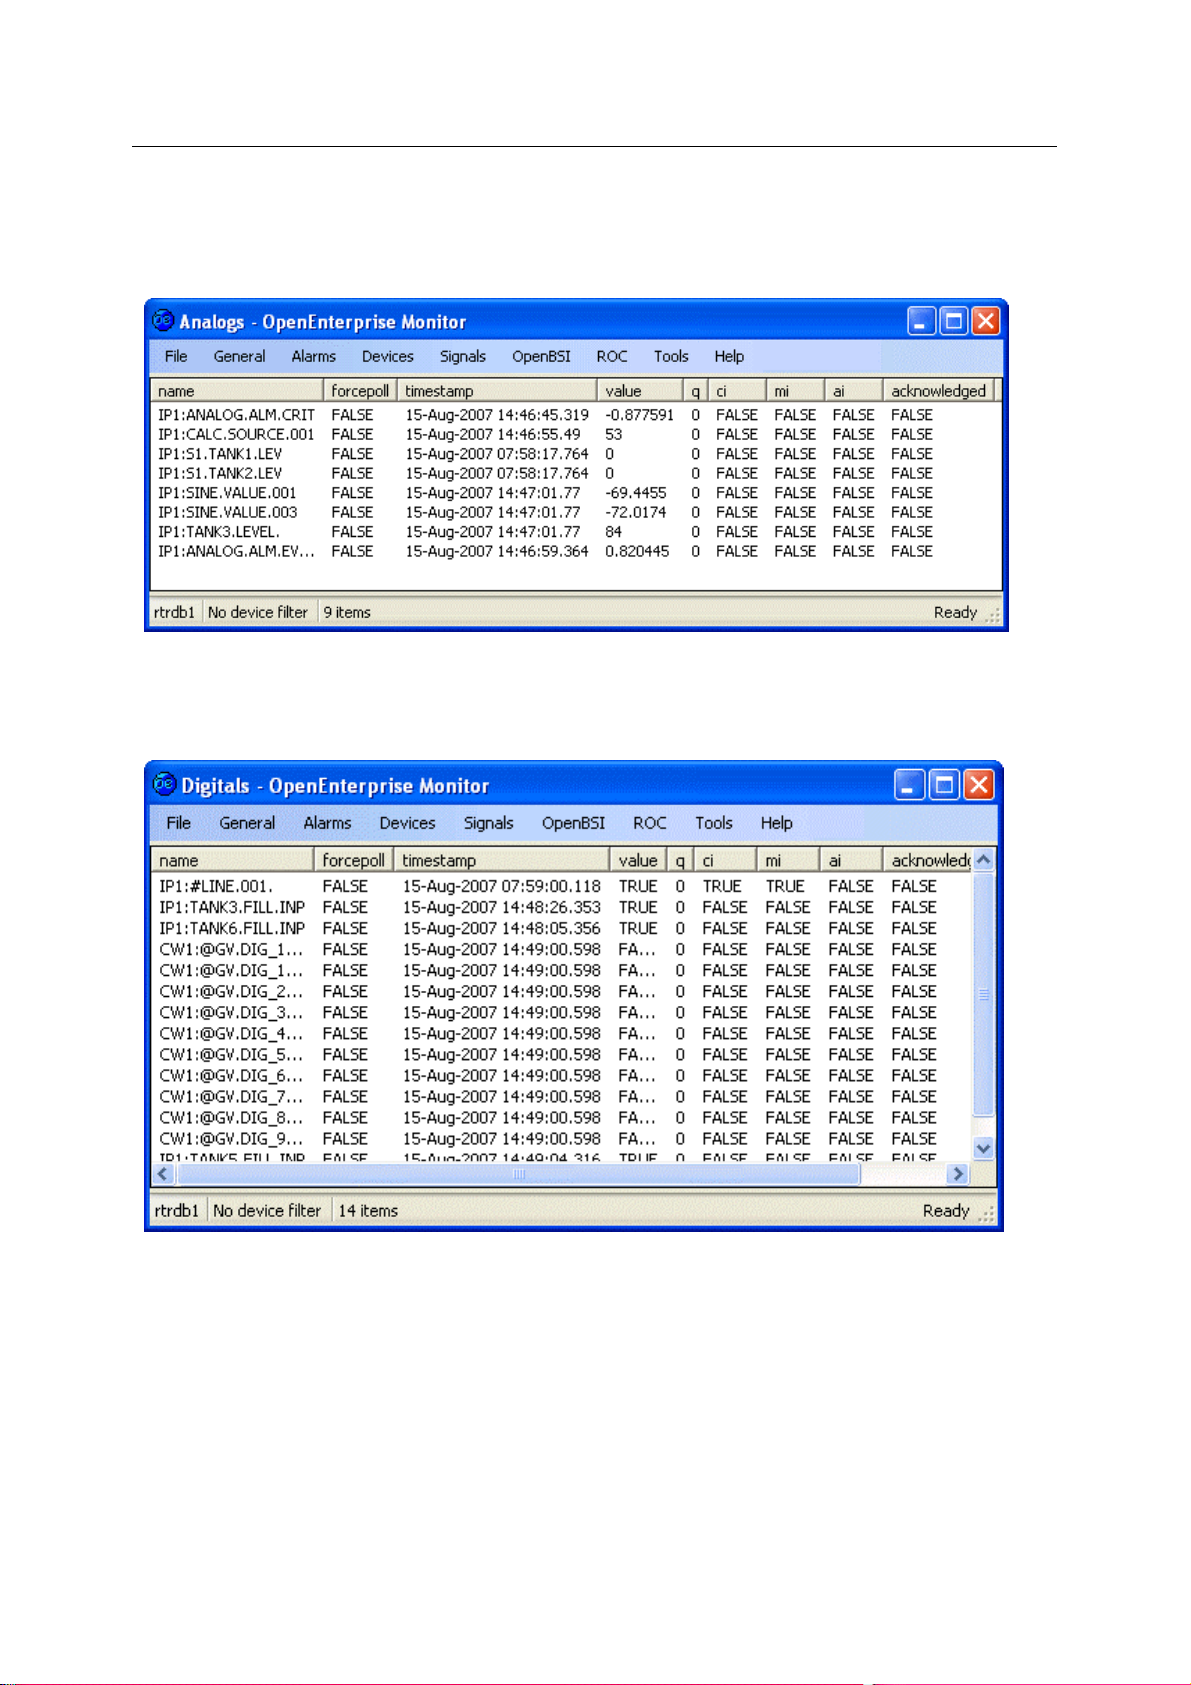Open File menu in Analogs window
Image resolution: width=1191 pixels, height=1685 pixels.
(176, 356)
